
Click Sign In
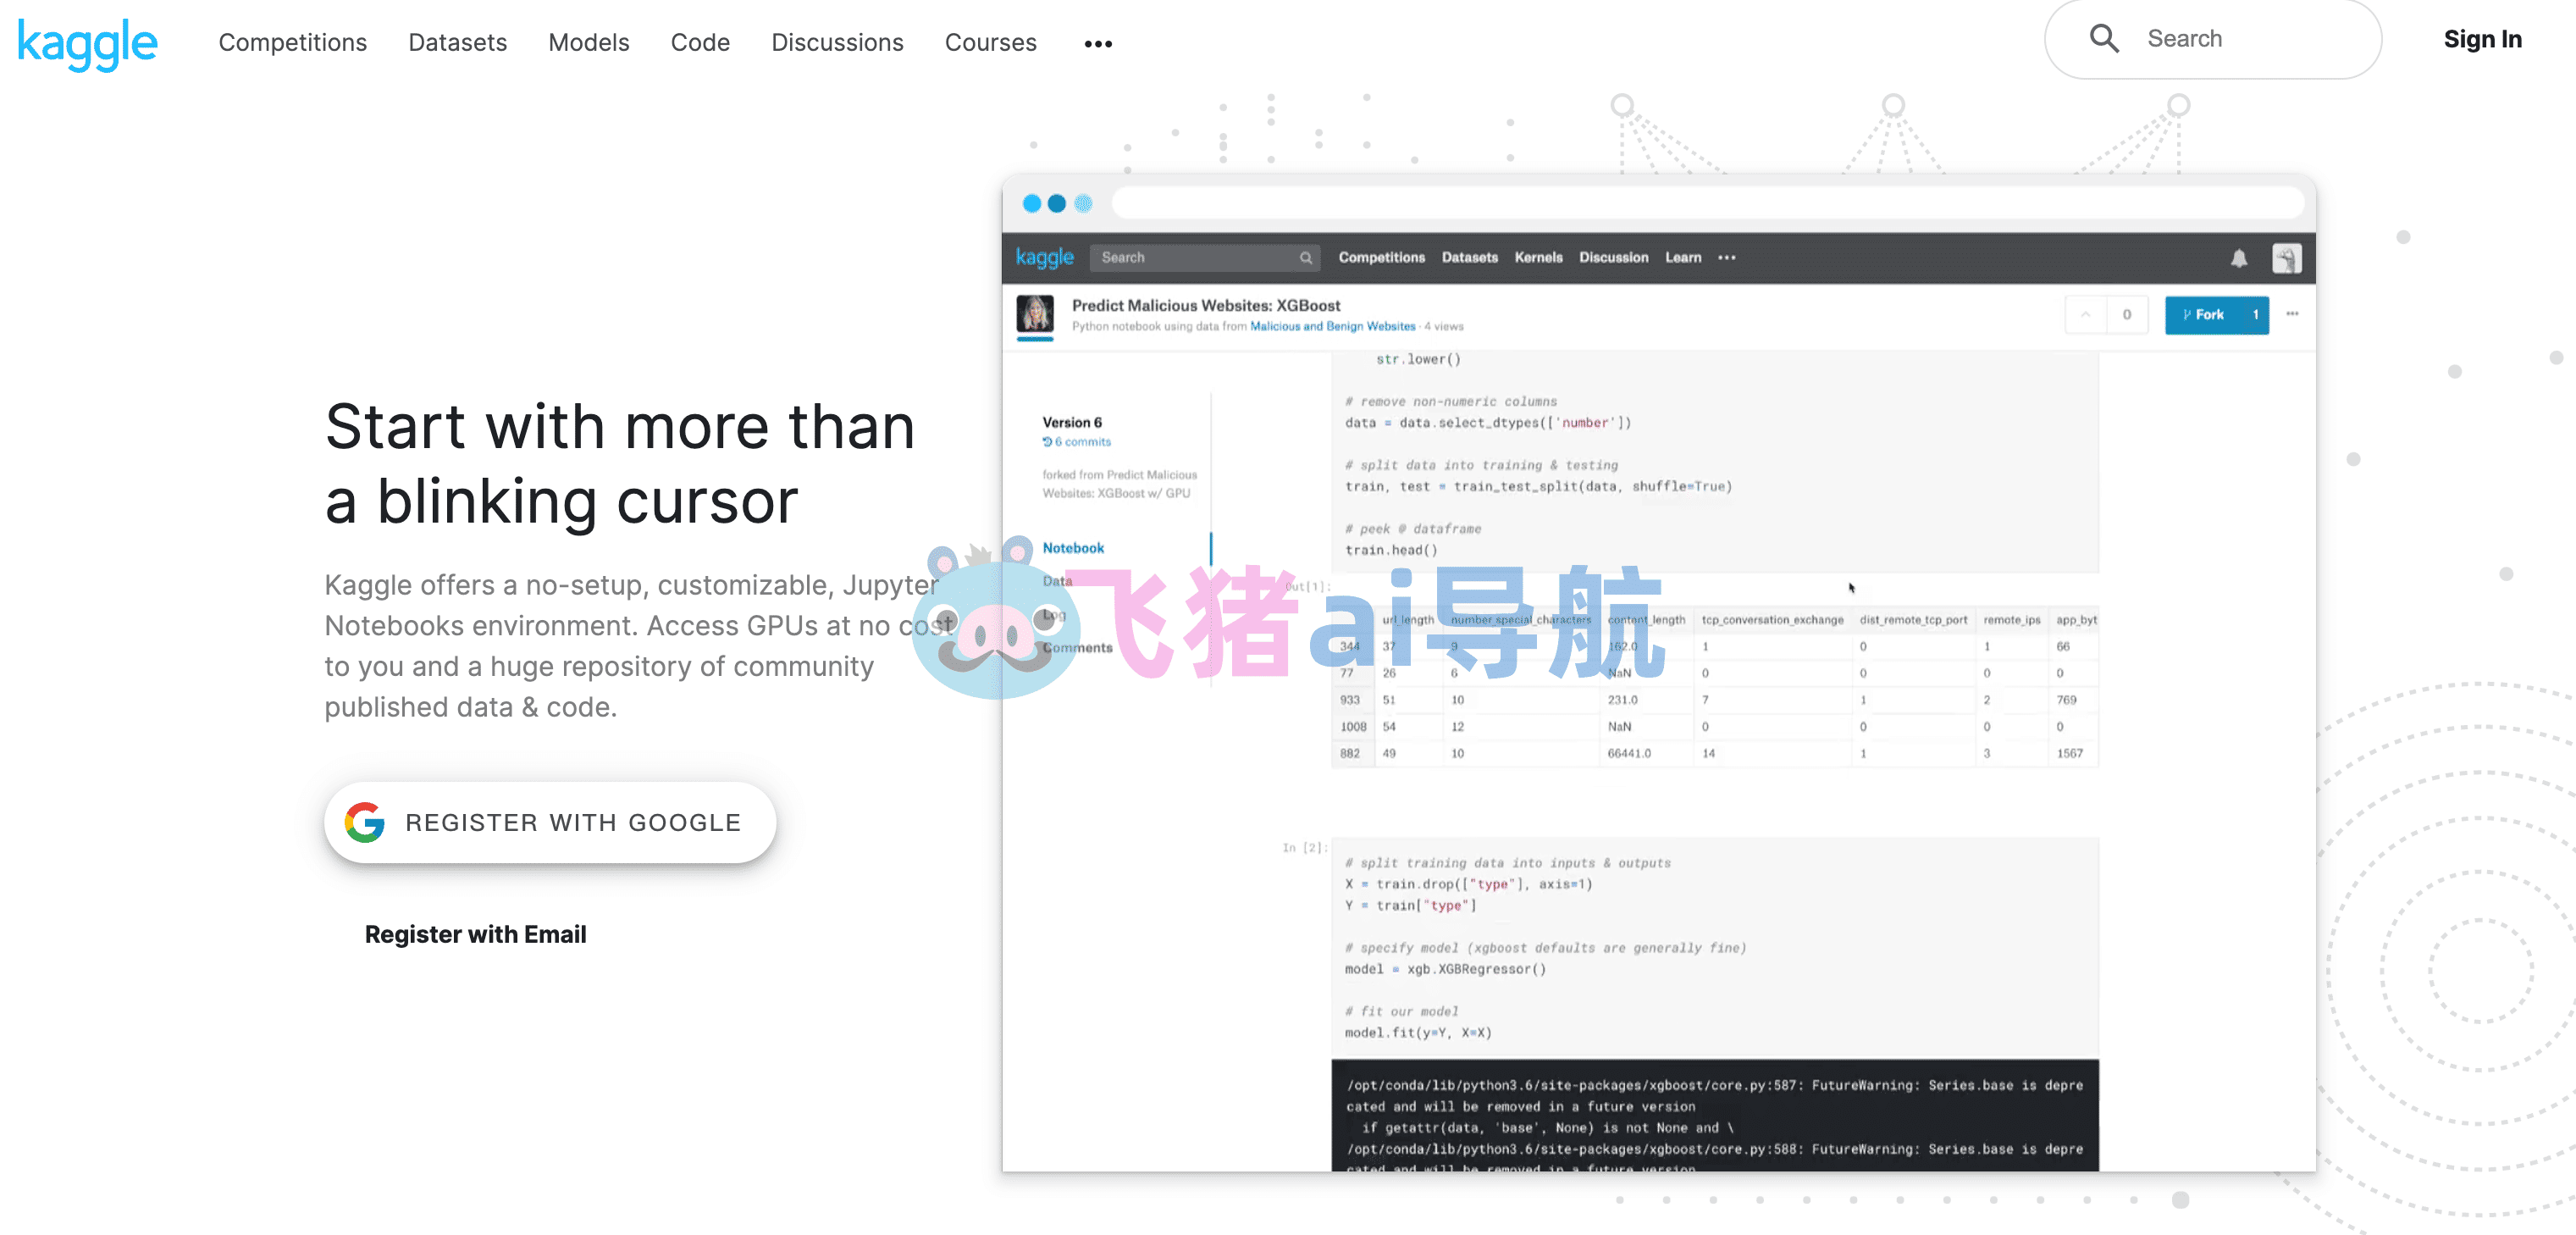(x=2482, y=39)
